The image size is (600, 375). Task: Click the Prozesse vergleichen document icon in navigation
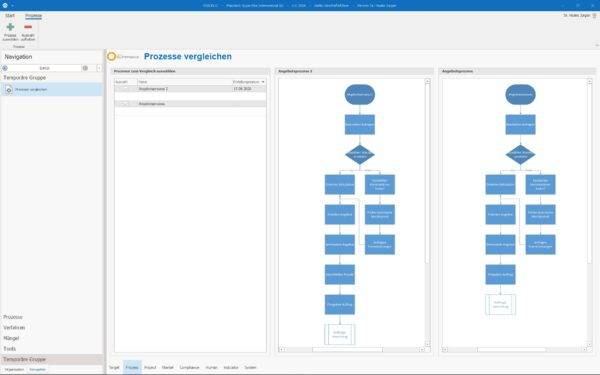pos(8,90)
